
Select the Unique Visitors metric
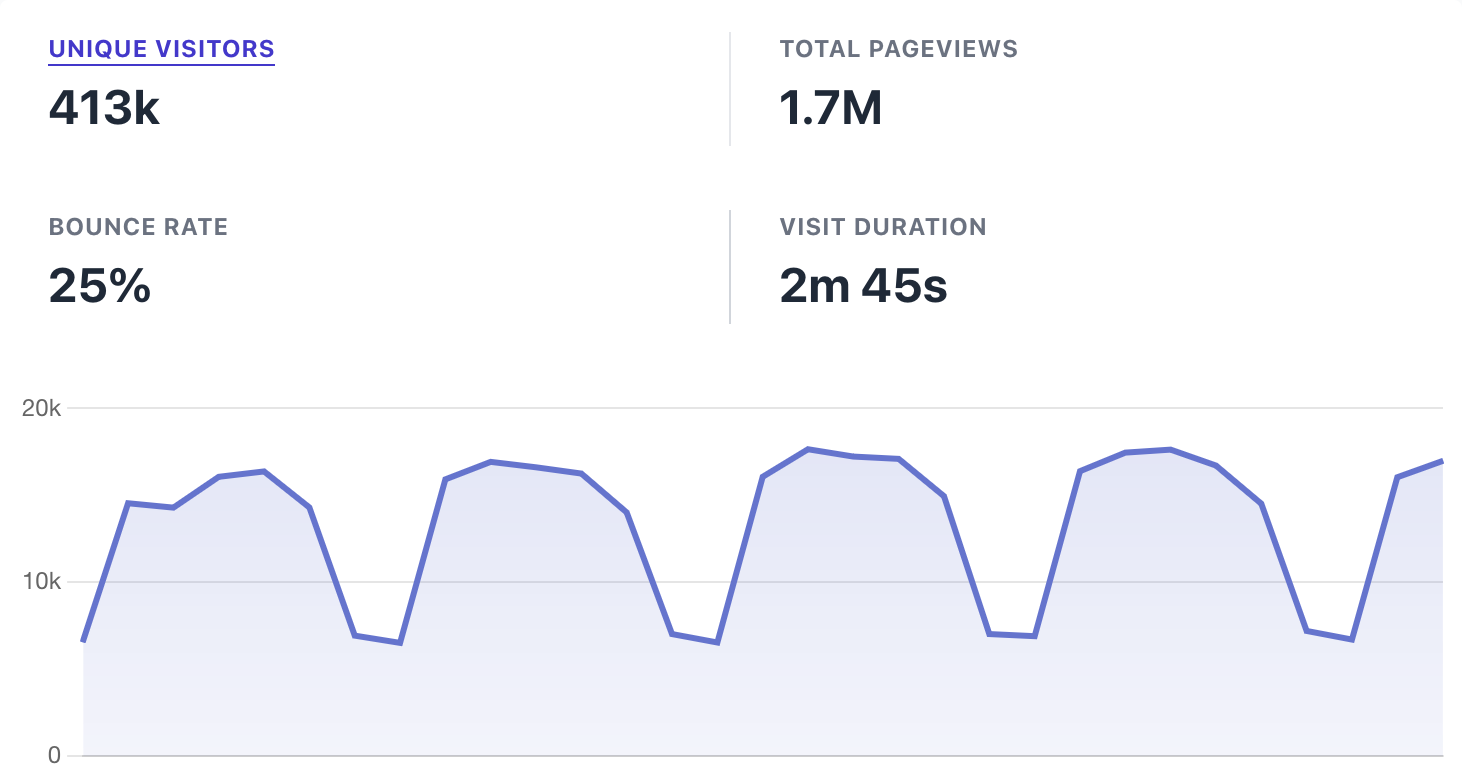click(x=161, y=49)
